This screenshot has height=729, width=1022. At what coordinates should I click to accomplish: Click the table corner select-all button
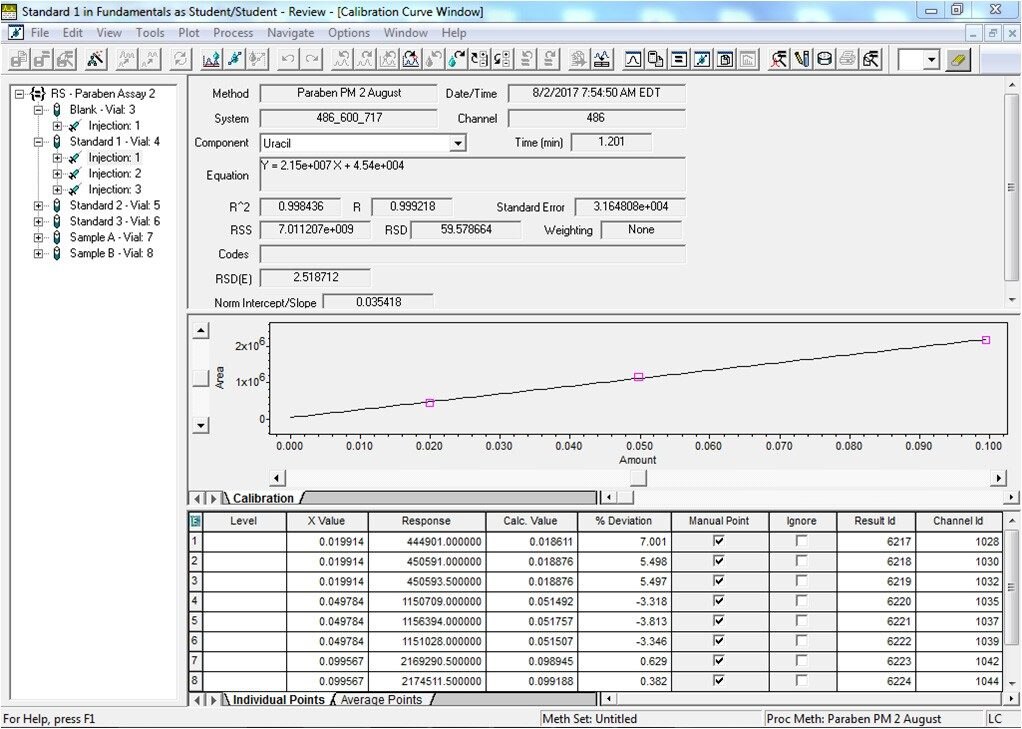pyautogui.click(x=196, y=521)
